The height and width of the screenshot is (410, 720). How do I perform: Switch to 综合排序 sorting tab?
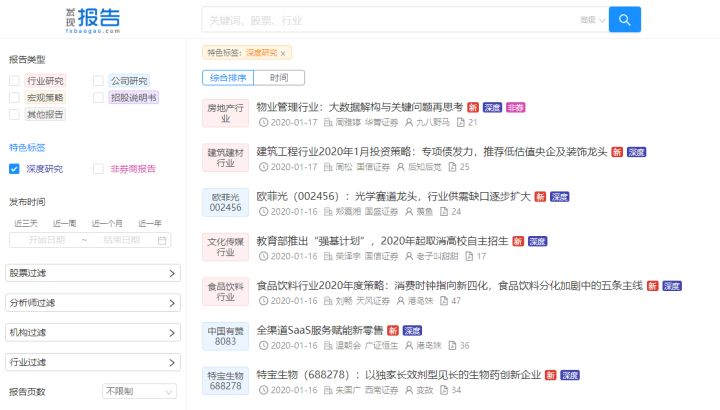[228, 78]
